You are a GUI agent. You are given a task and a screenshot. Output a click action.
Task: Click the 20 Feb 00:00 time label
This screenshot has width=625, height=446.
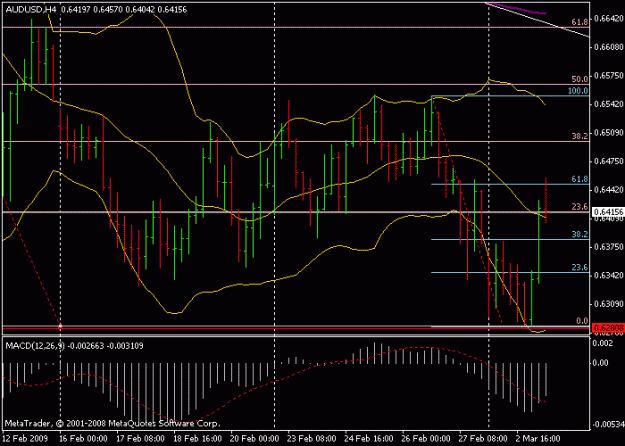coord(255,438)
